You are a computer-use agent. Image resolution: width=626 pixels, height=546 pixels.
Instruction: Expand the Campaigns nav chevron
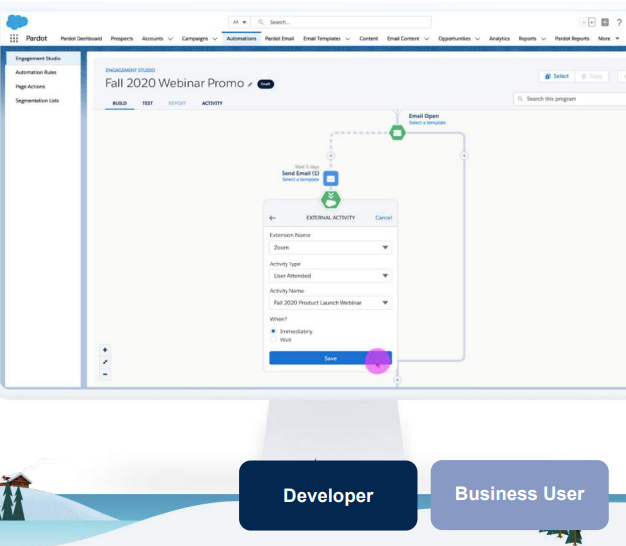point(215,39)
